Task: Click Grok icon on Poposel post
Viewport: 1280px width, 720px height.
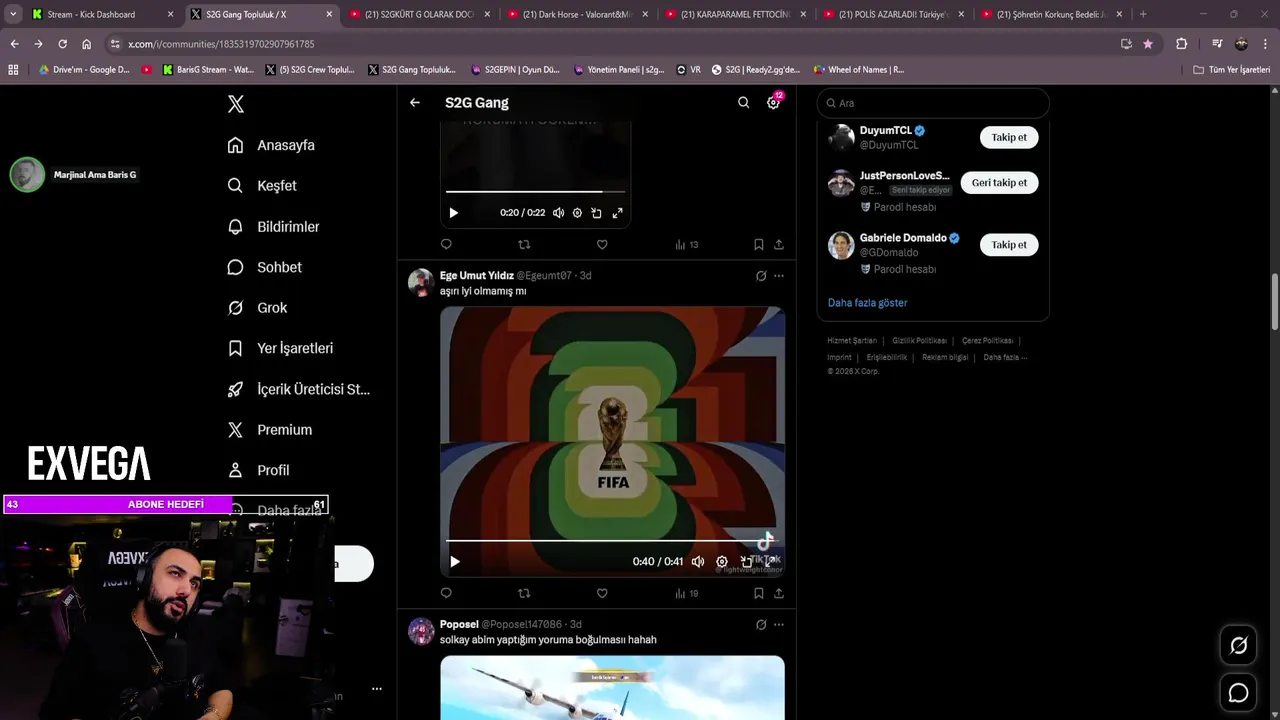Action: 761,625
